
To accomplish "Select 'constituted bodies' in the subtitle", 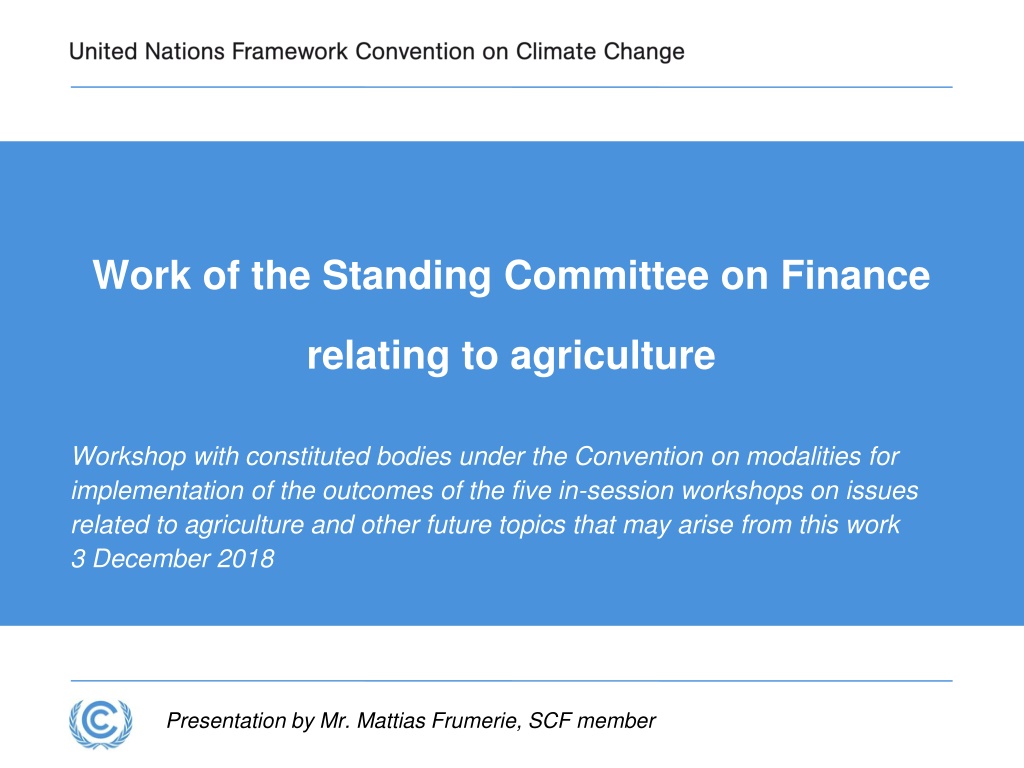I will click(x=349, y=456).
